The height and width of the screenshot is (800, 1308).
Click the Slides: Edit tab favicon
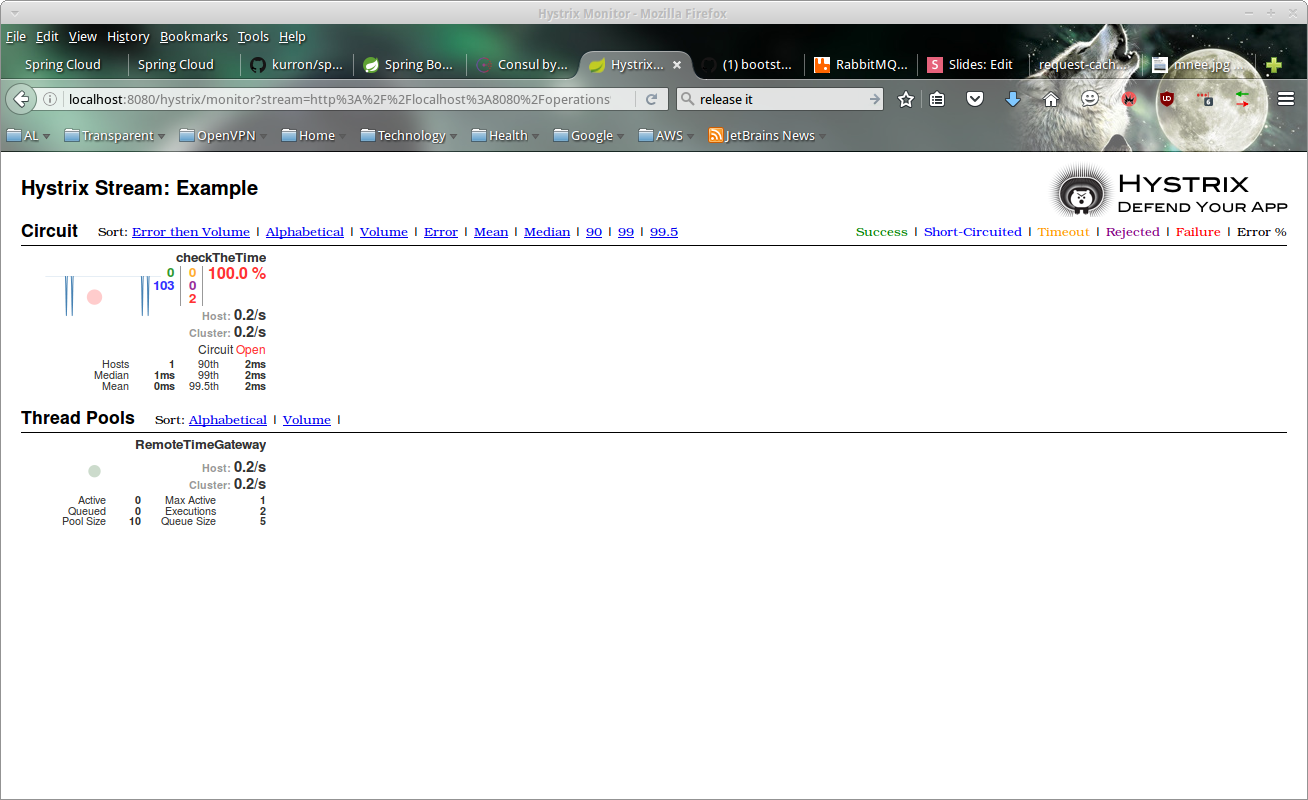(x=934, y=65)
